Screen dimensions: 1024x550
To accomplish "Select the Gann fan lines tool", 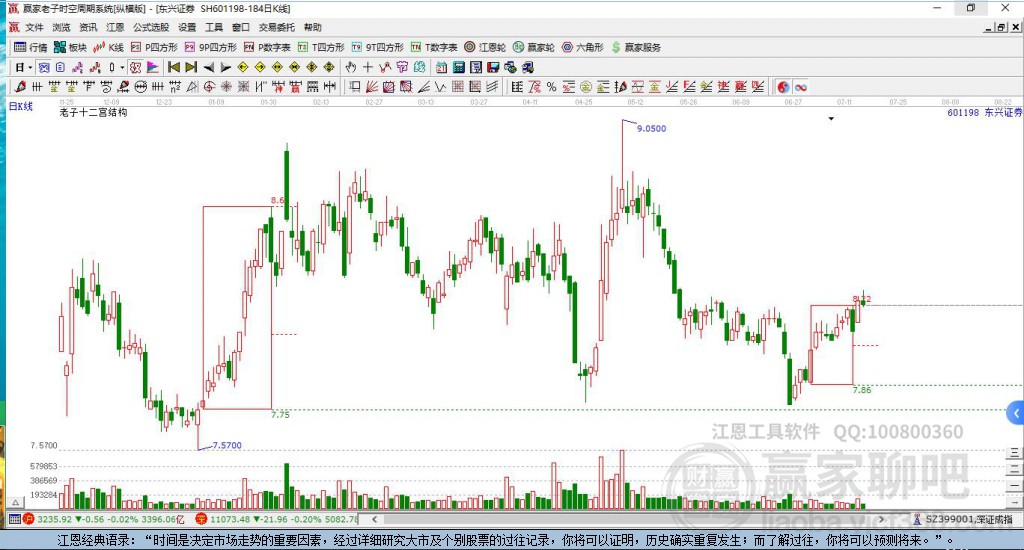I will point(372,87).
